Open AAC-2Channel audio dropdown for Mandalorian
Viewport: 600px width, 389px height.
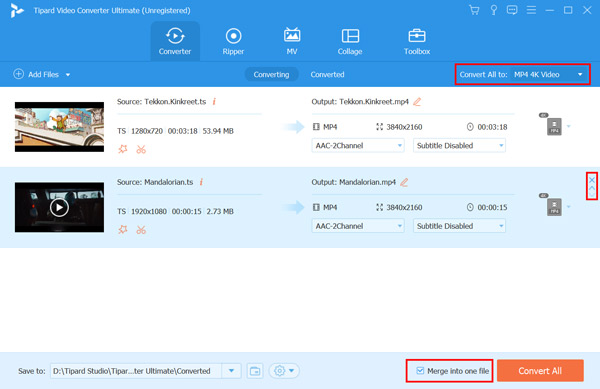[x=358, y=226]
